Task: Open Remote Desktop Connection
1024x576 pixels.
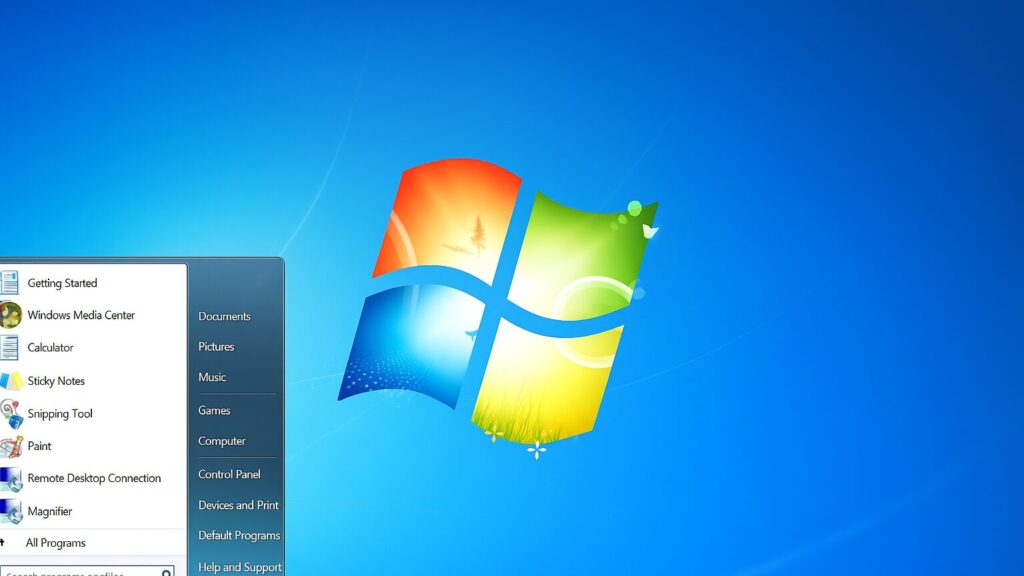Action: [94, 478]
